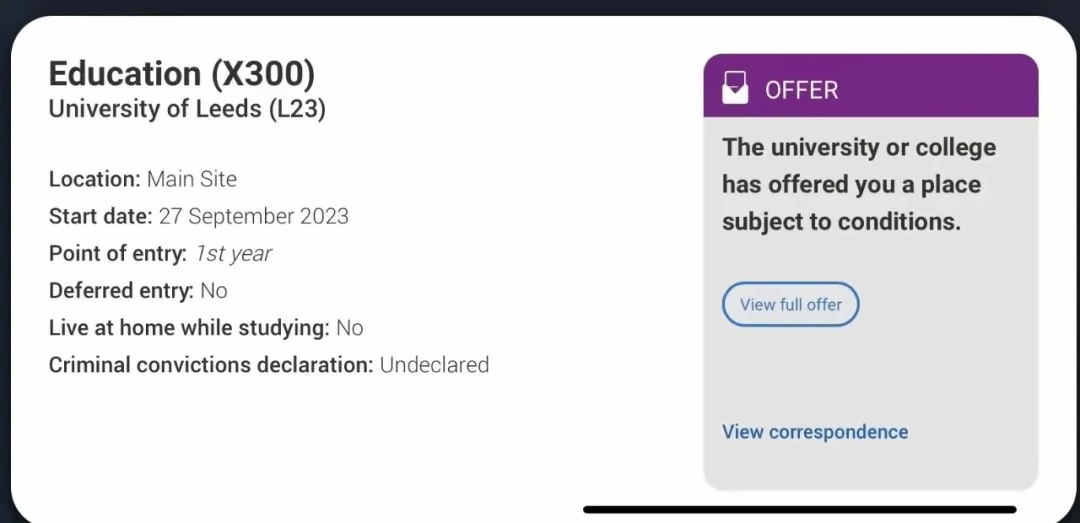The image size is (1080, 523).
Task: Click the grey offer status card body
Action: [871, 303]
